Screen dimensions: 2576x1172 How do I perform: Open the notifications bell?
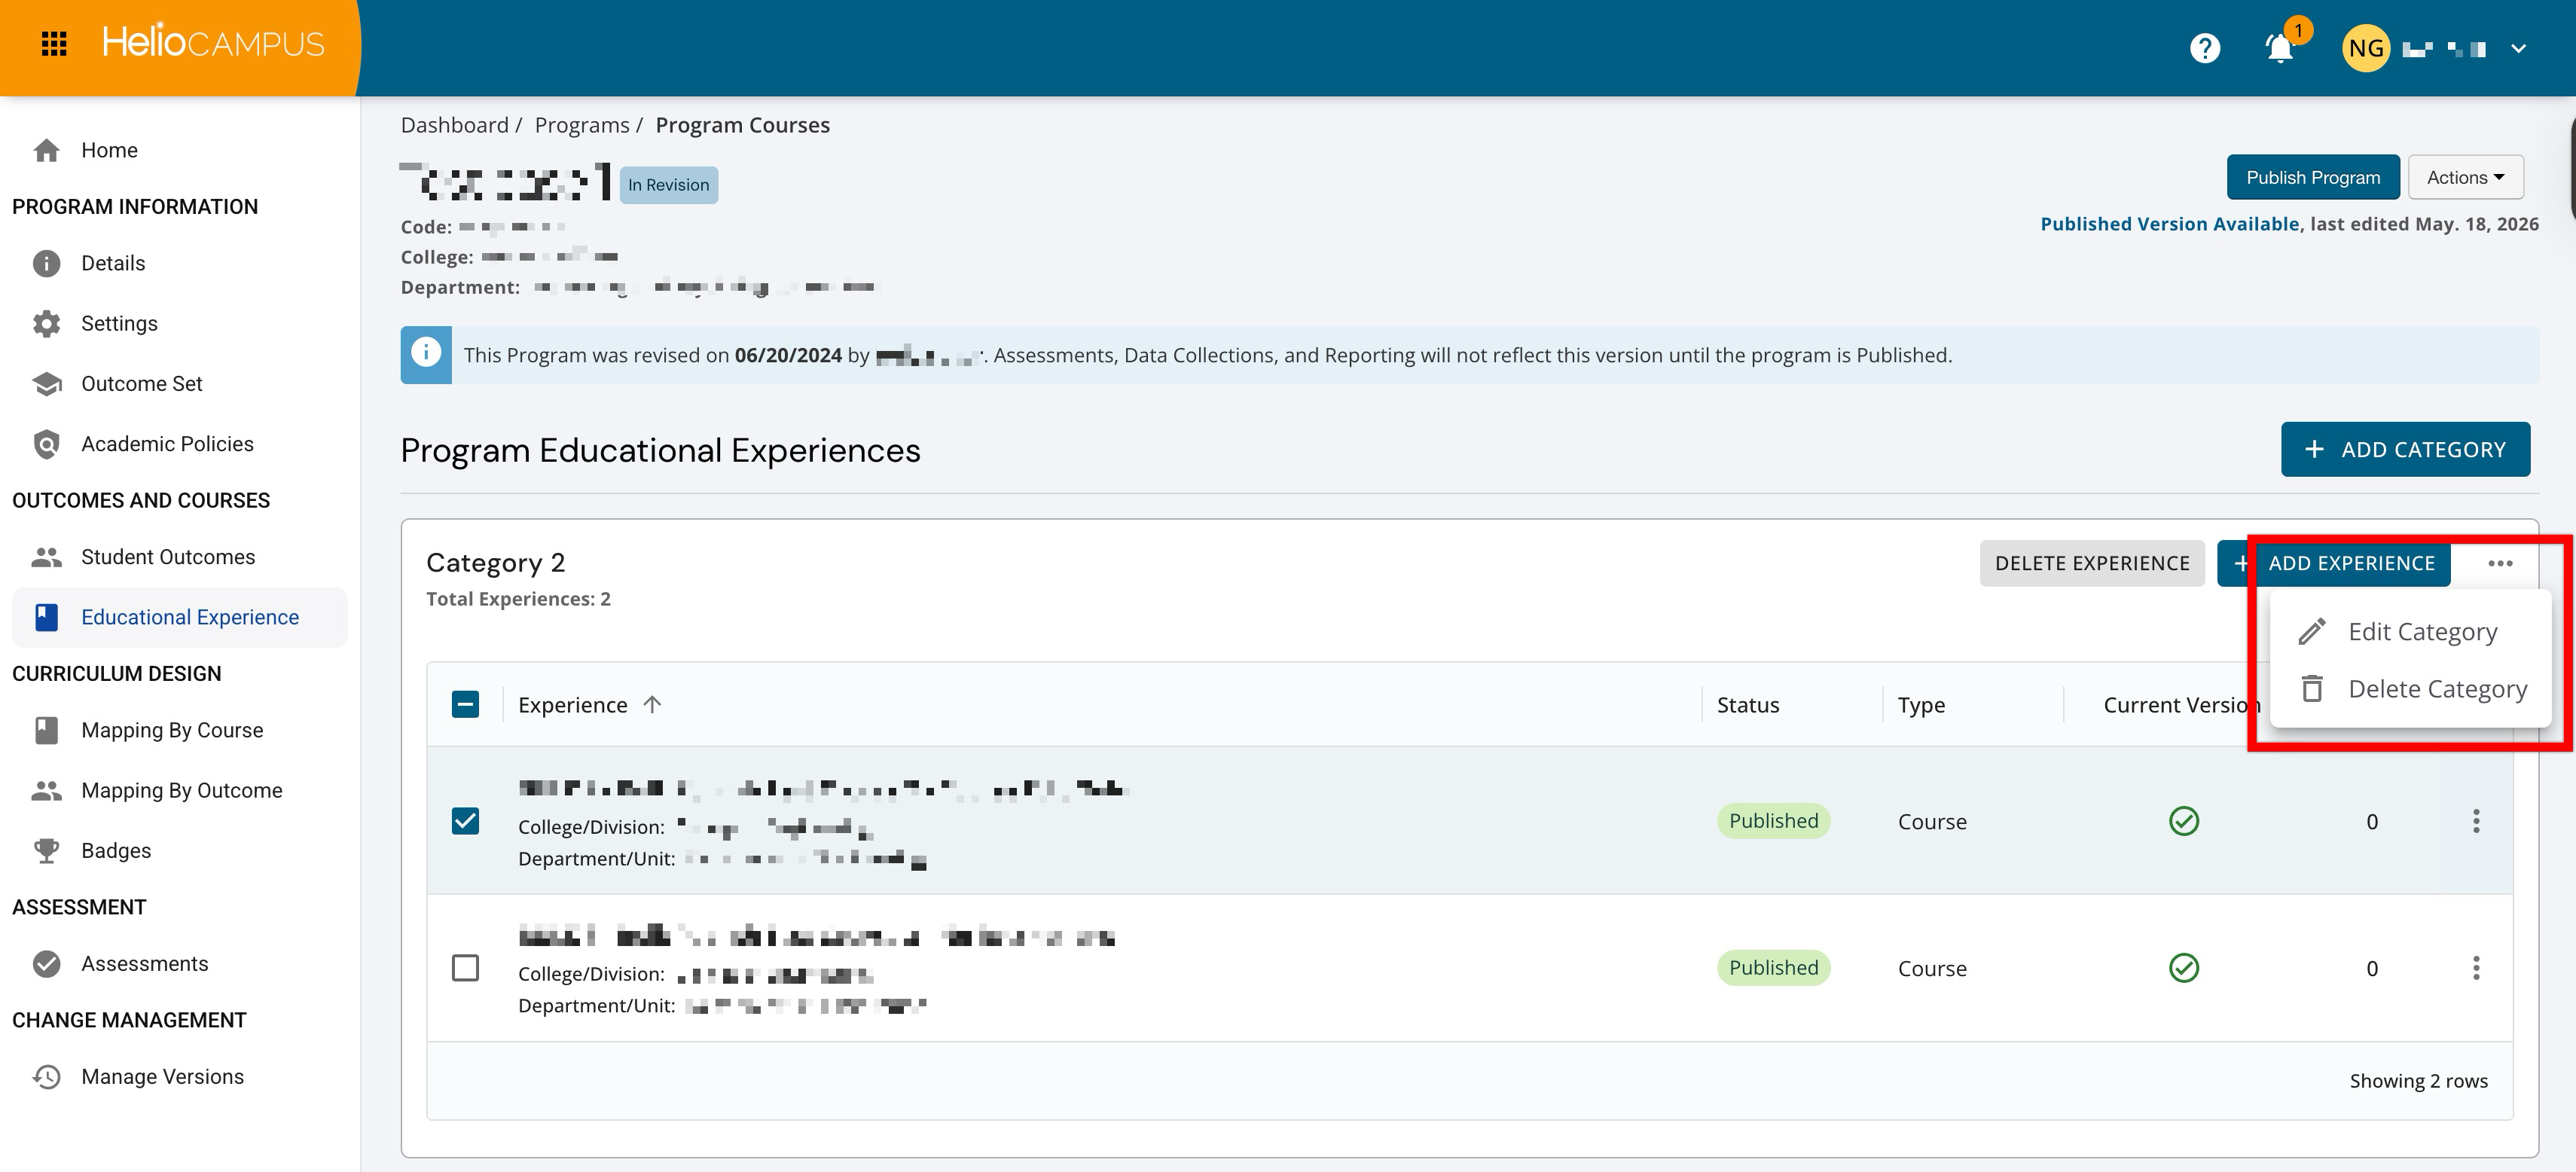tap(2279, 48)
